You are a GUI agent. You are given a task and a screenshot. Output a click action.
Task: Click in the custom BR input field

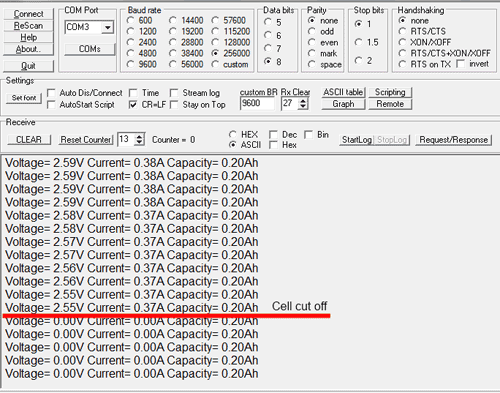(x=257, y=103)
